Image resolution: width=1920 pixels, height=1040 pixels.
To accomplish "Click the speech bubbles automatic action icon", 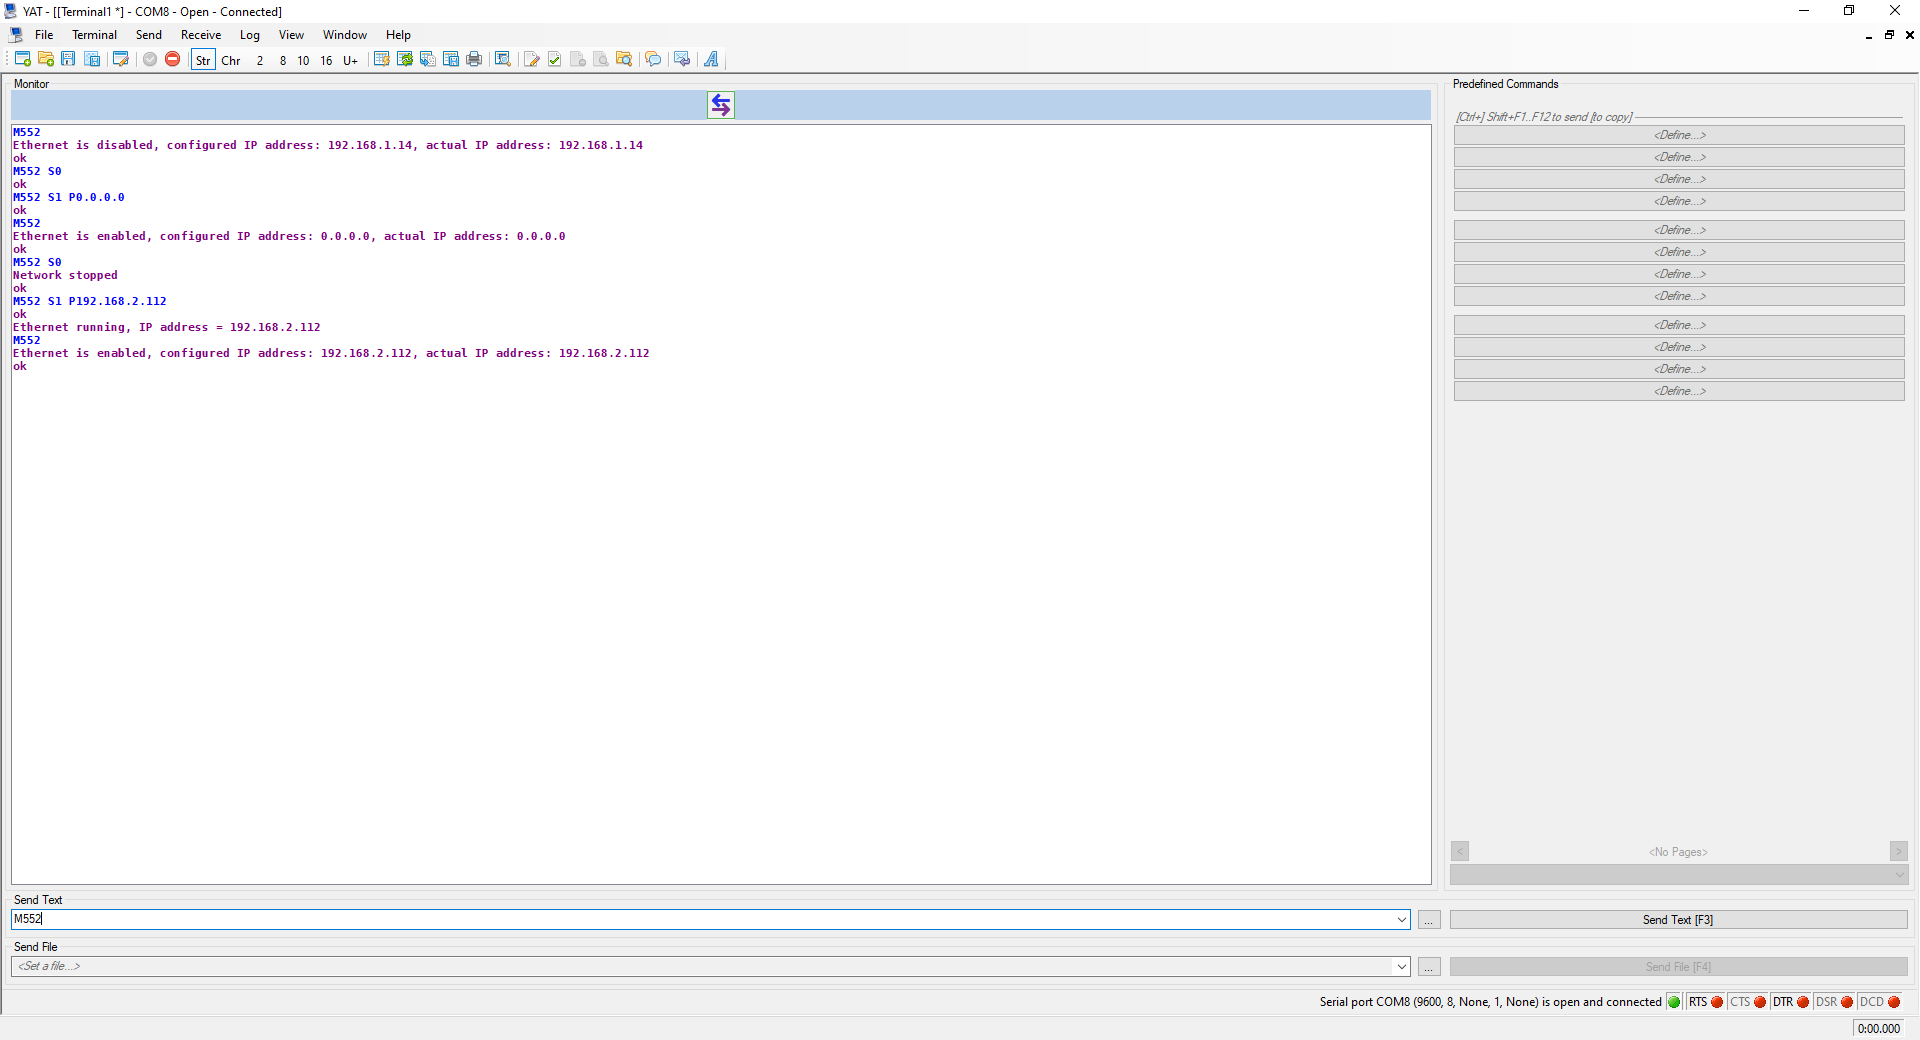I will click(x=653, y=59).
